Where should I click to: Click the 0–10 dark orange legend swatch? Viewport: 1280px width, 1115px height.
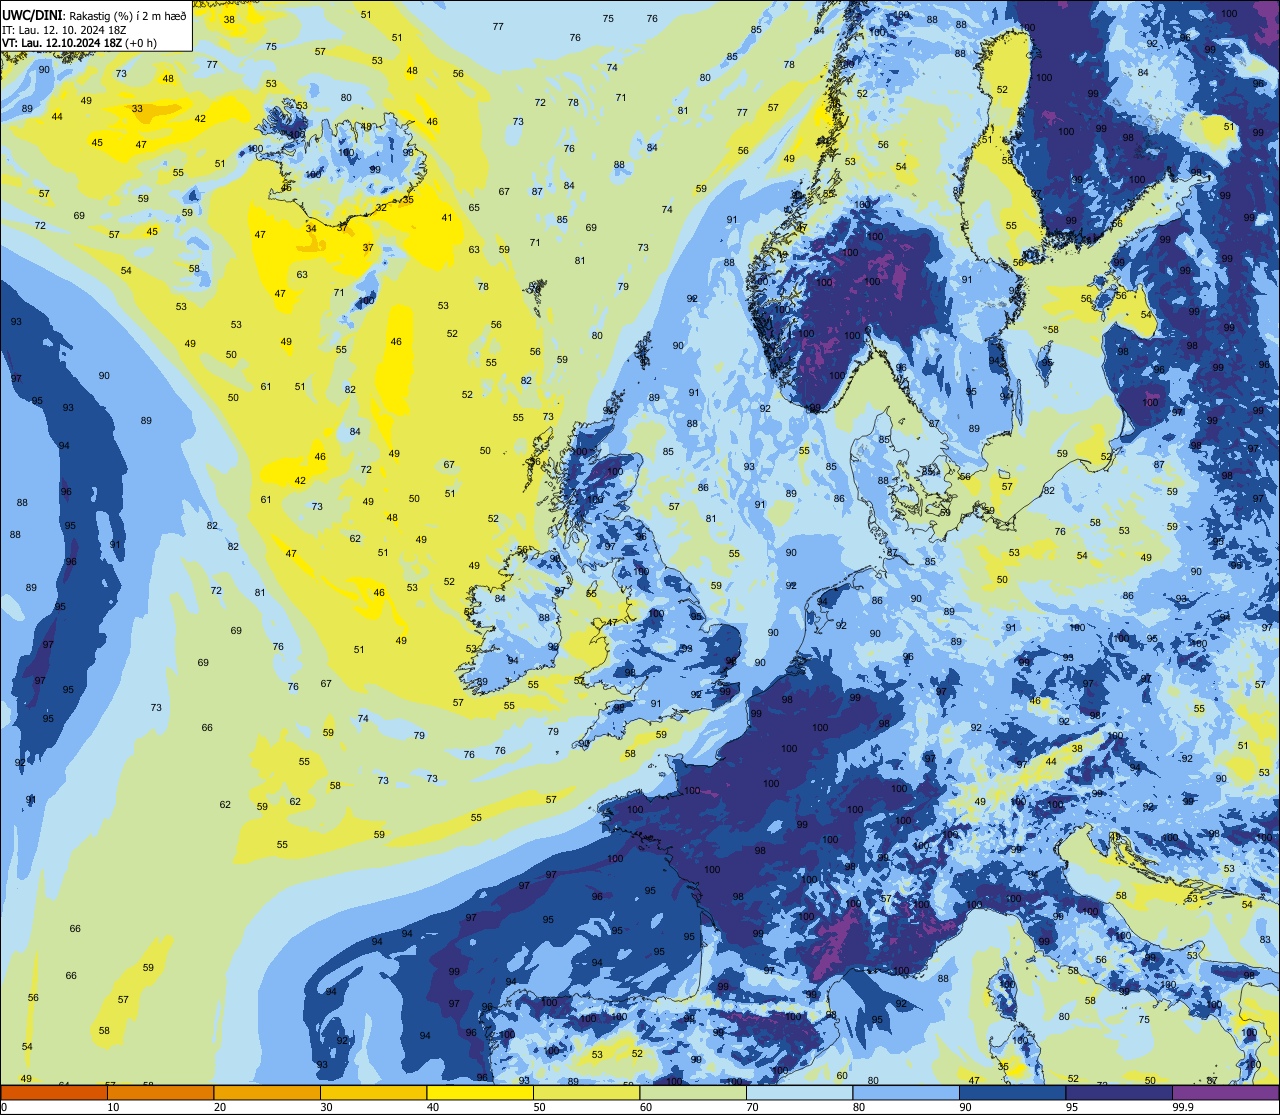tap(54, 1092)
